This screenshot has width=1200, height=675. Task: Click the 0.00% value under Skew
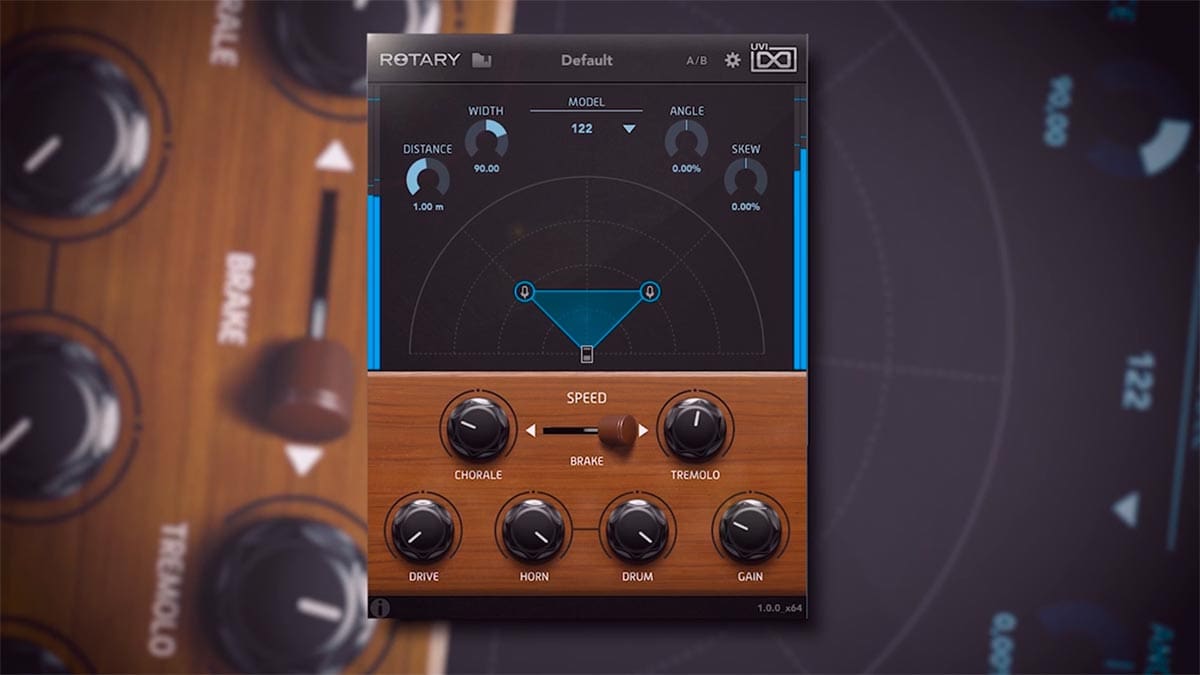pyautogui.click(x=746, y=207)
